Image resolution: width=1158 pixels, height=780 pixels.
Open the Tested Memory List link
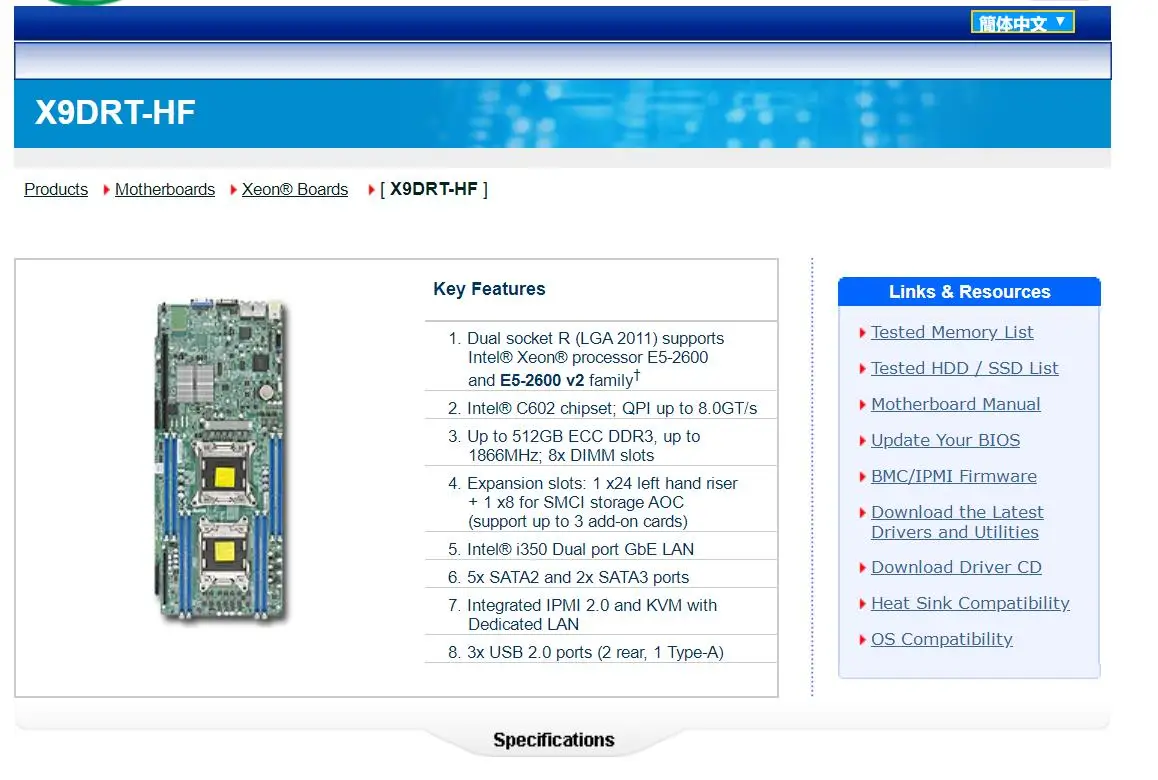pyautogui.click(x=952, y=332)
